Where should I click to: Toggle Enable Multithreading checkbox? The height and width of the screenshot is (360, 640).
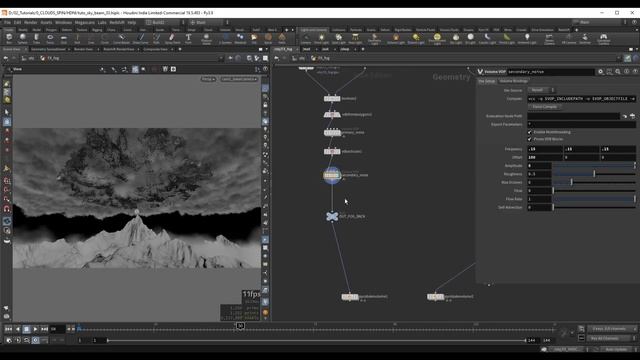[529, 132]
